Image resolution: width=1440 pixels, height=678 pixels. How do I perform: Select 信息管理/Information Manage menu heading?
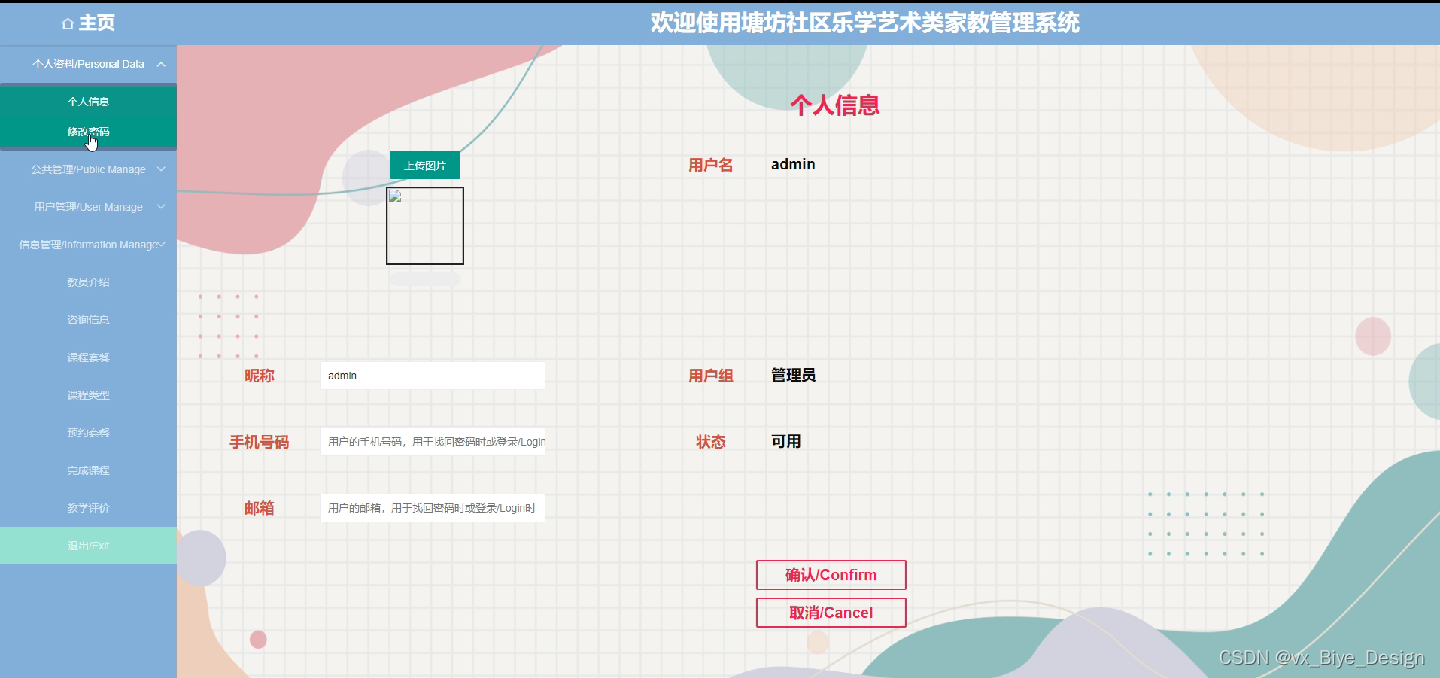88,244
